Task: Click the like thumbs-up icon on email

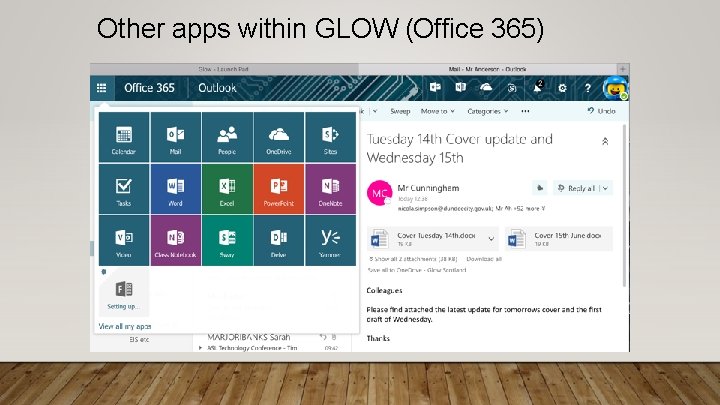Action: click(x=540, y=188)
